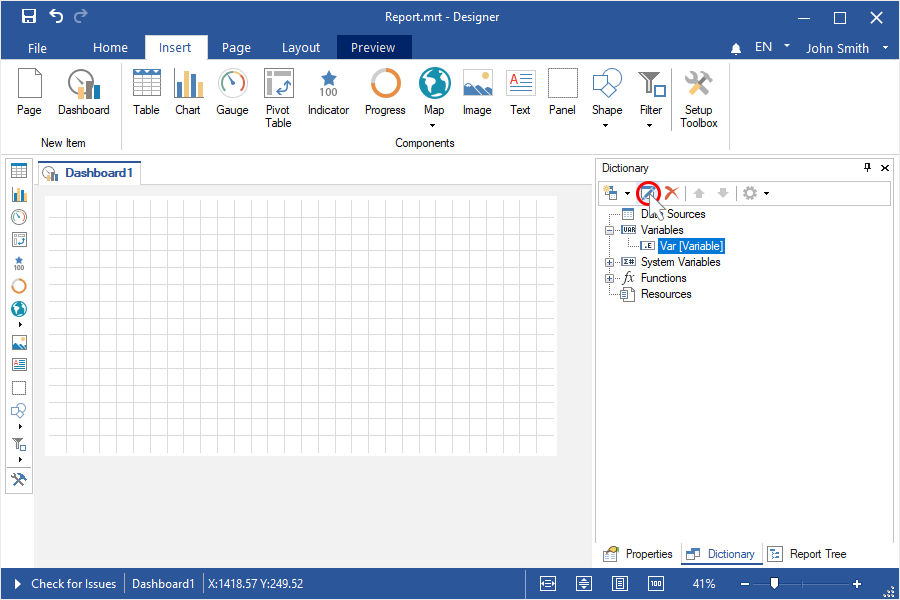Open the notifications bell

point(736,48)
